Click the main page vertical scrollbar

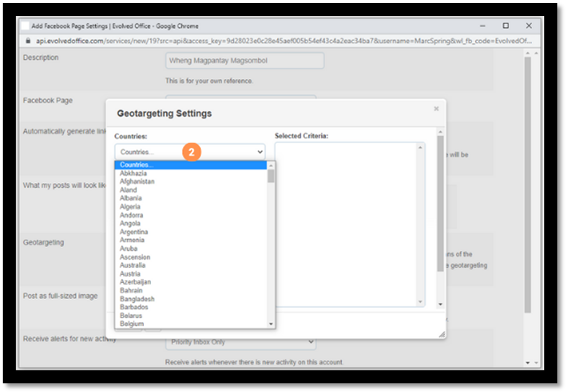click(528, 185)
